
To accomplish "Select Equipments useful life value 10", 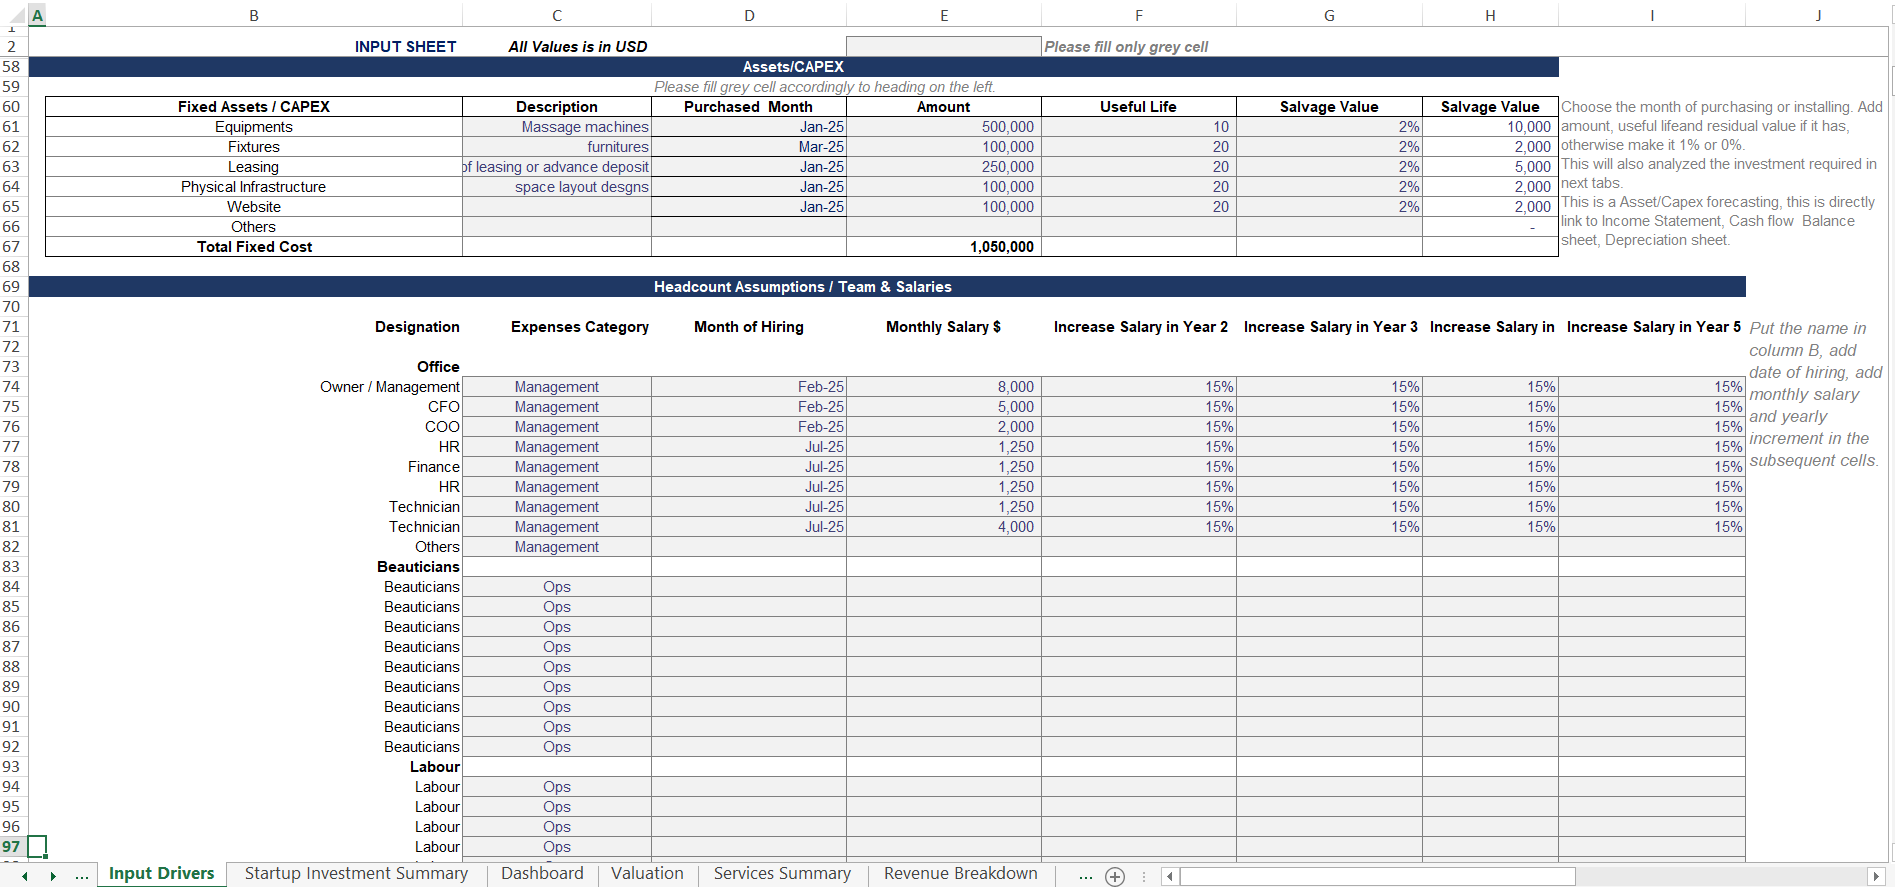I will pyautogui.click(x=1139, y=127).
